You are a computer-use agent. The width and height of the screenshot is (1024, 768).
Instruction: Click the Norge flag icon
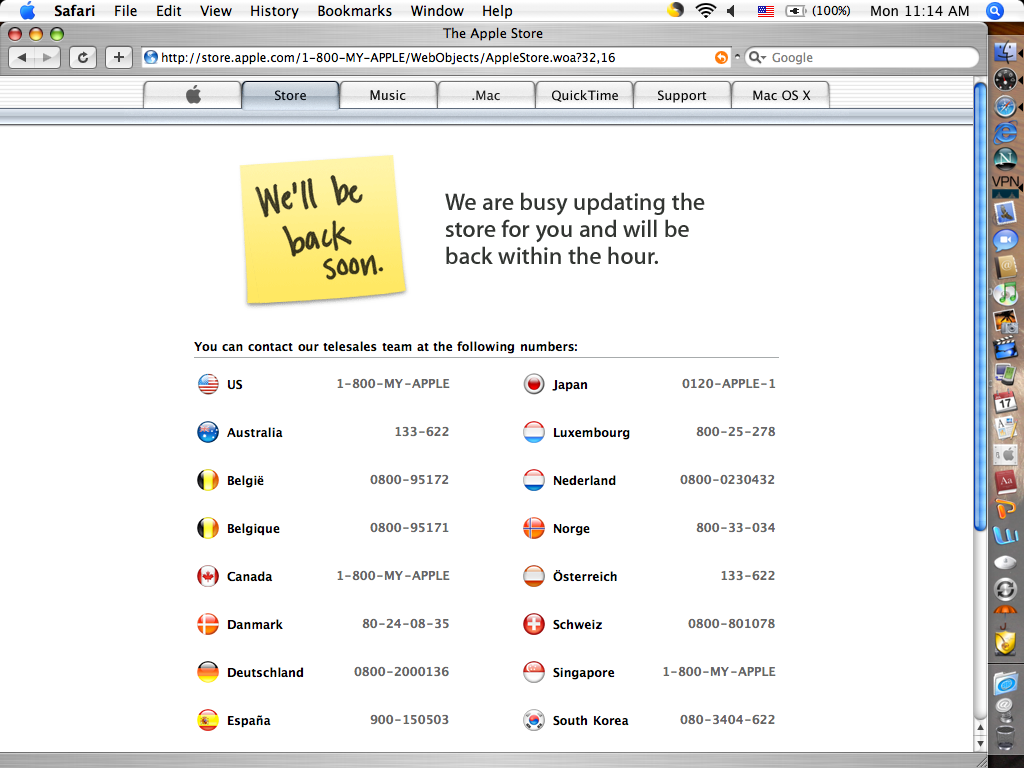point(534,528)
